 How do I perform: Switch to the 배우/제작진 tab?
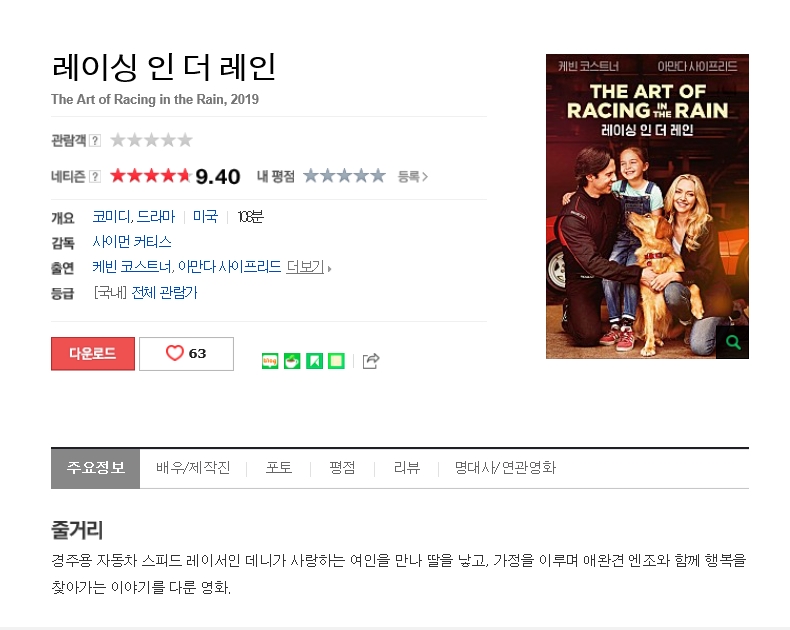click(193, 468)
